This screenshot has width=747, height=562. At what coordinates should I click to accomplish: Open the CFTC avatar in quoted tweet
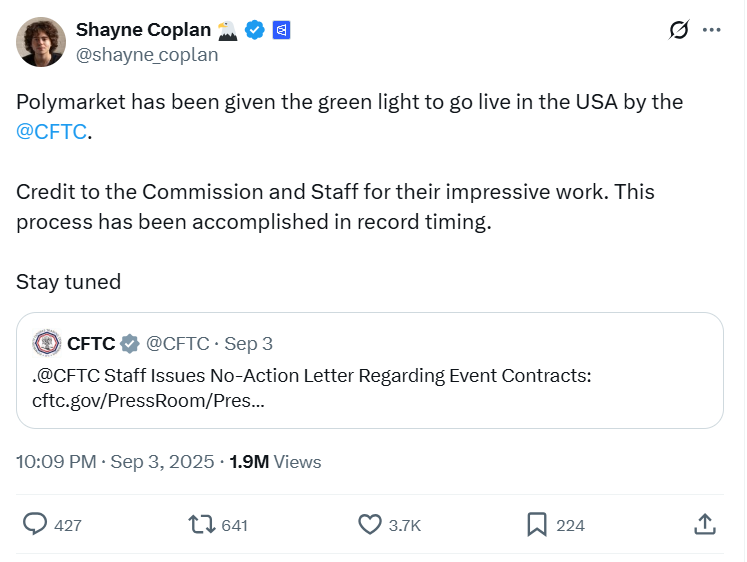pos(46,343)
